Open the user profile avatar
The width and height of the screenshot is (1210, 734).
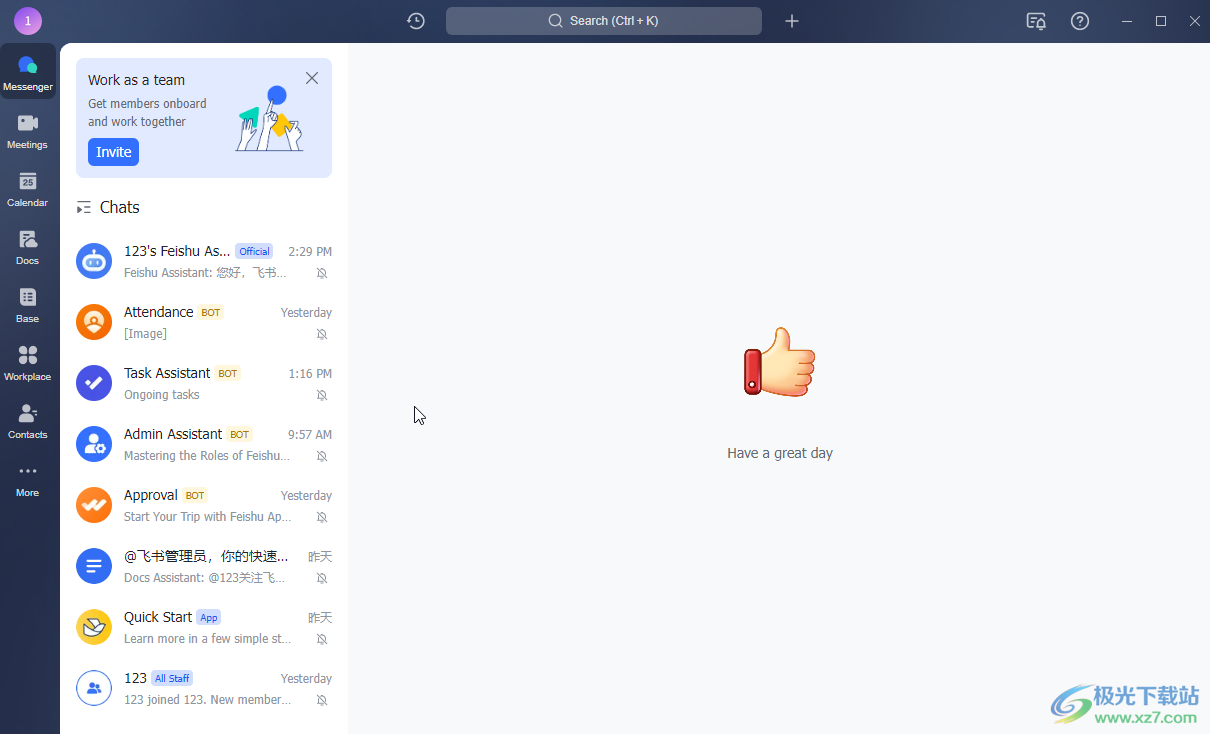click(28, 21)
